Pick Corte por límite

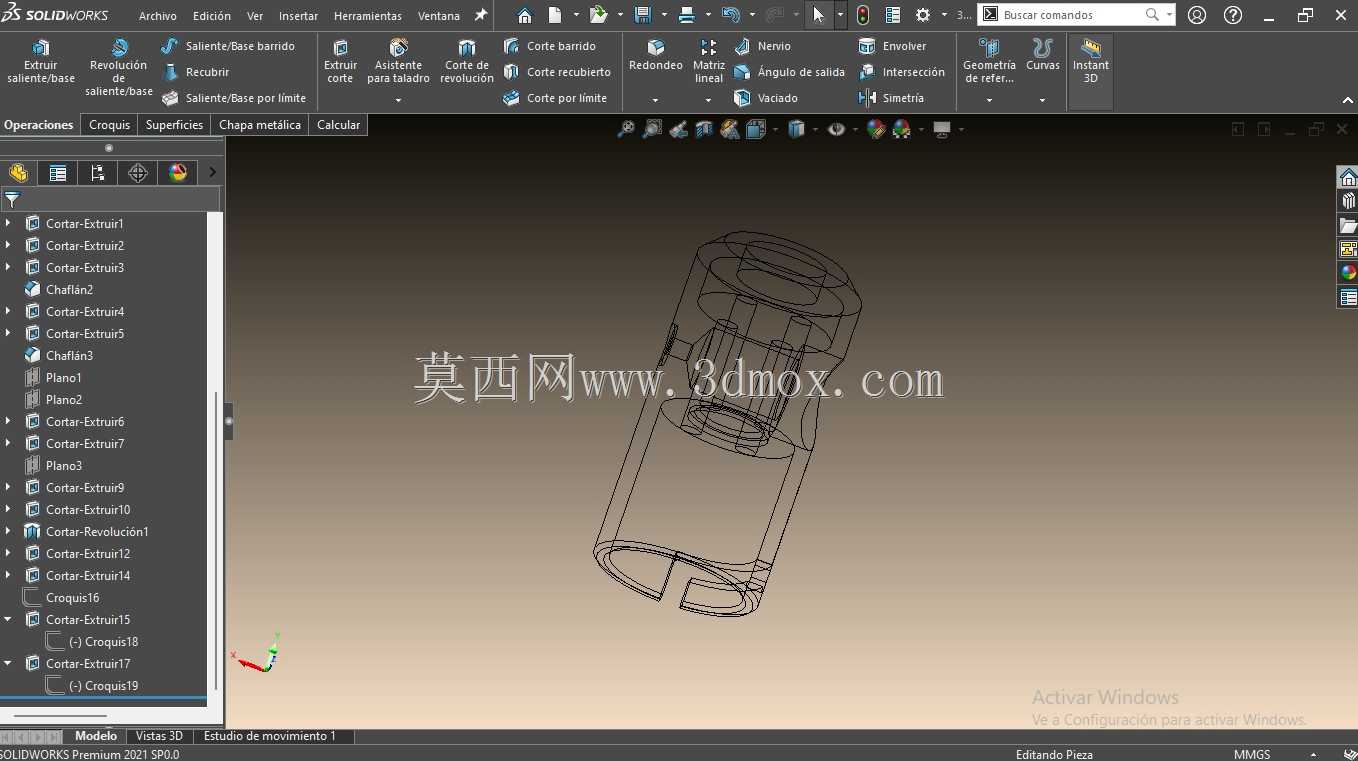(x=554, y=98)
